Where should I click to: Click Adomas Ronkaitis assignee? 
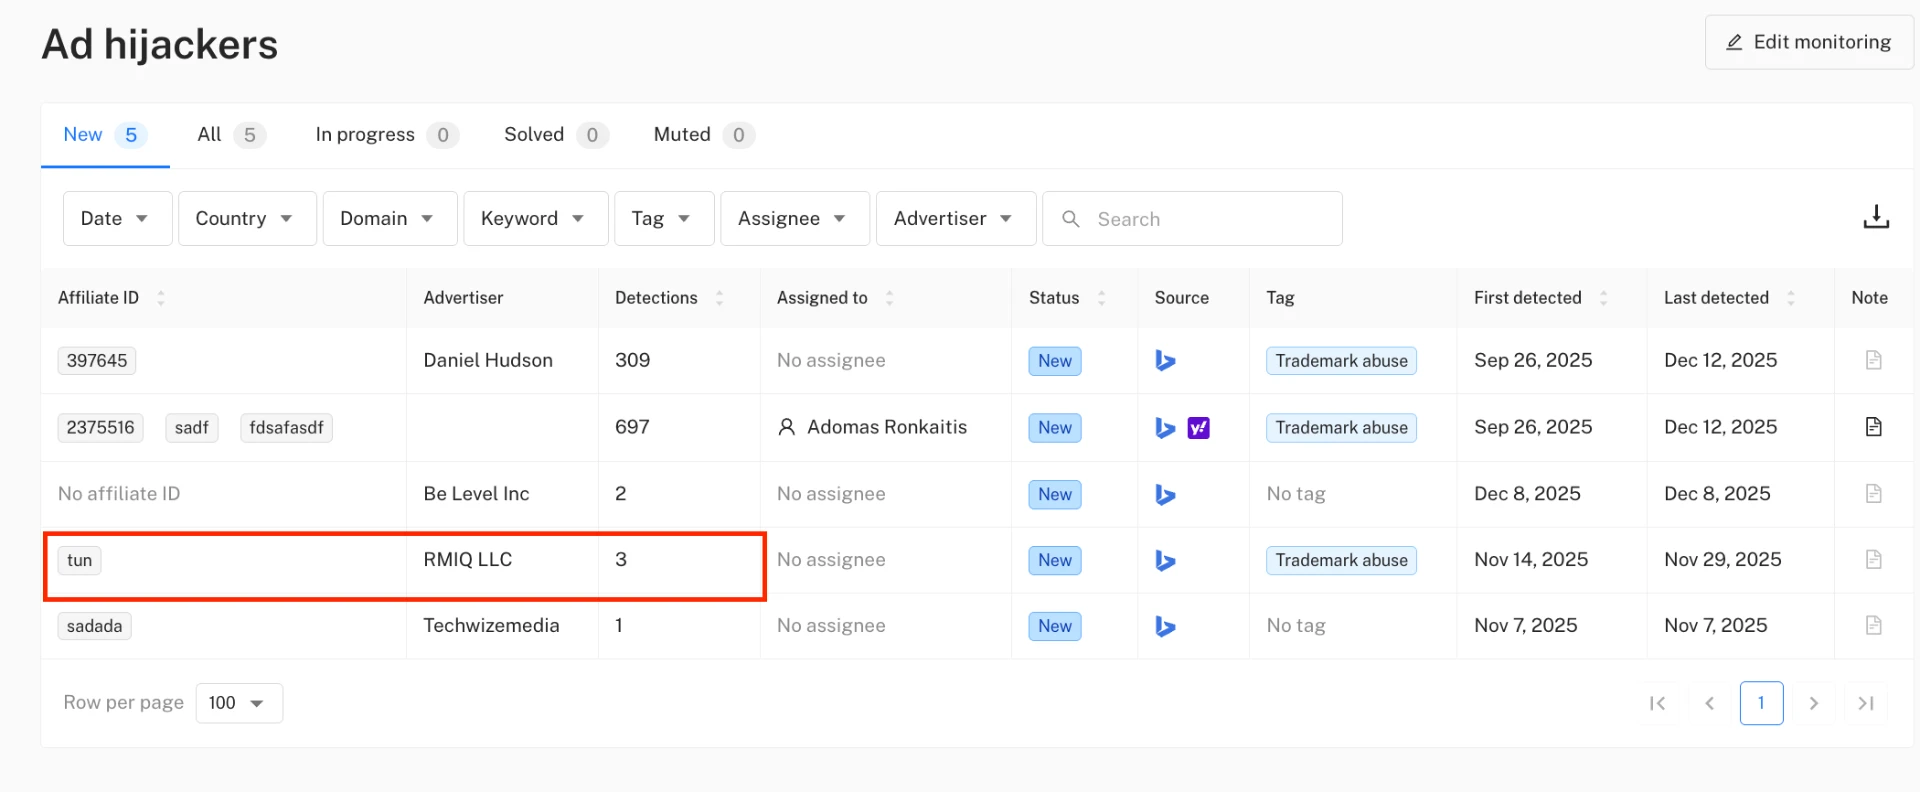click(872, 427)
